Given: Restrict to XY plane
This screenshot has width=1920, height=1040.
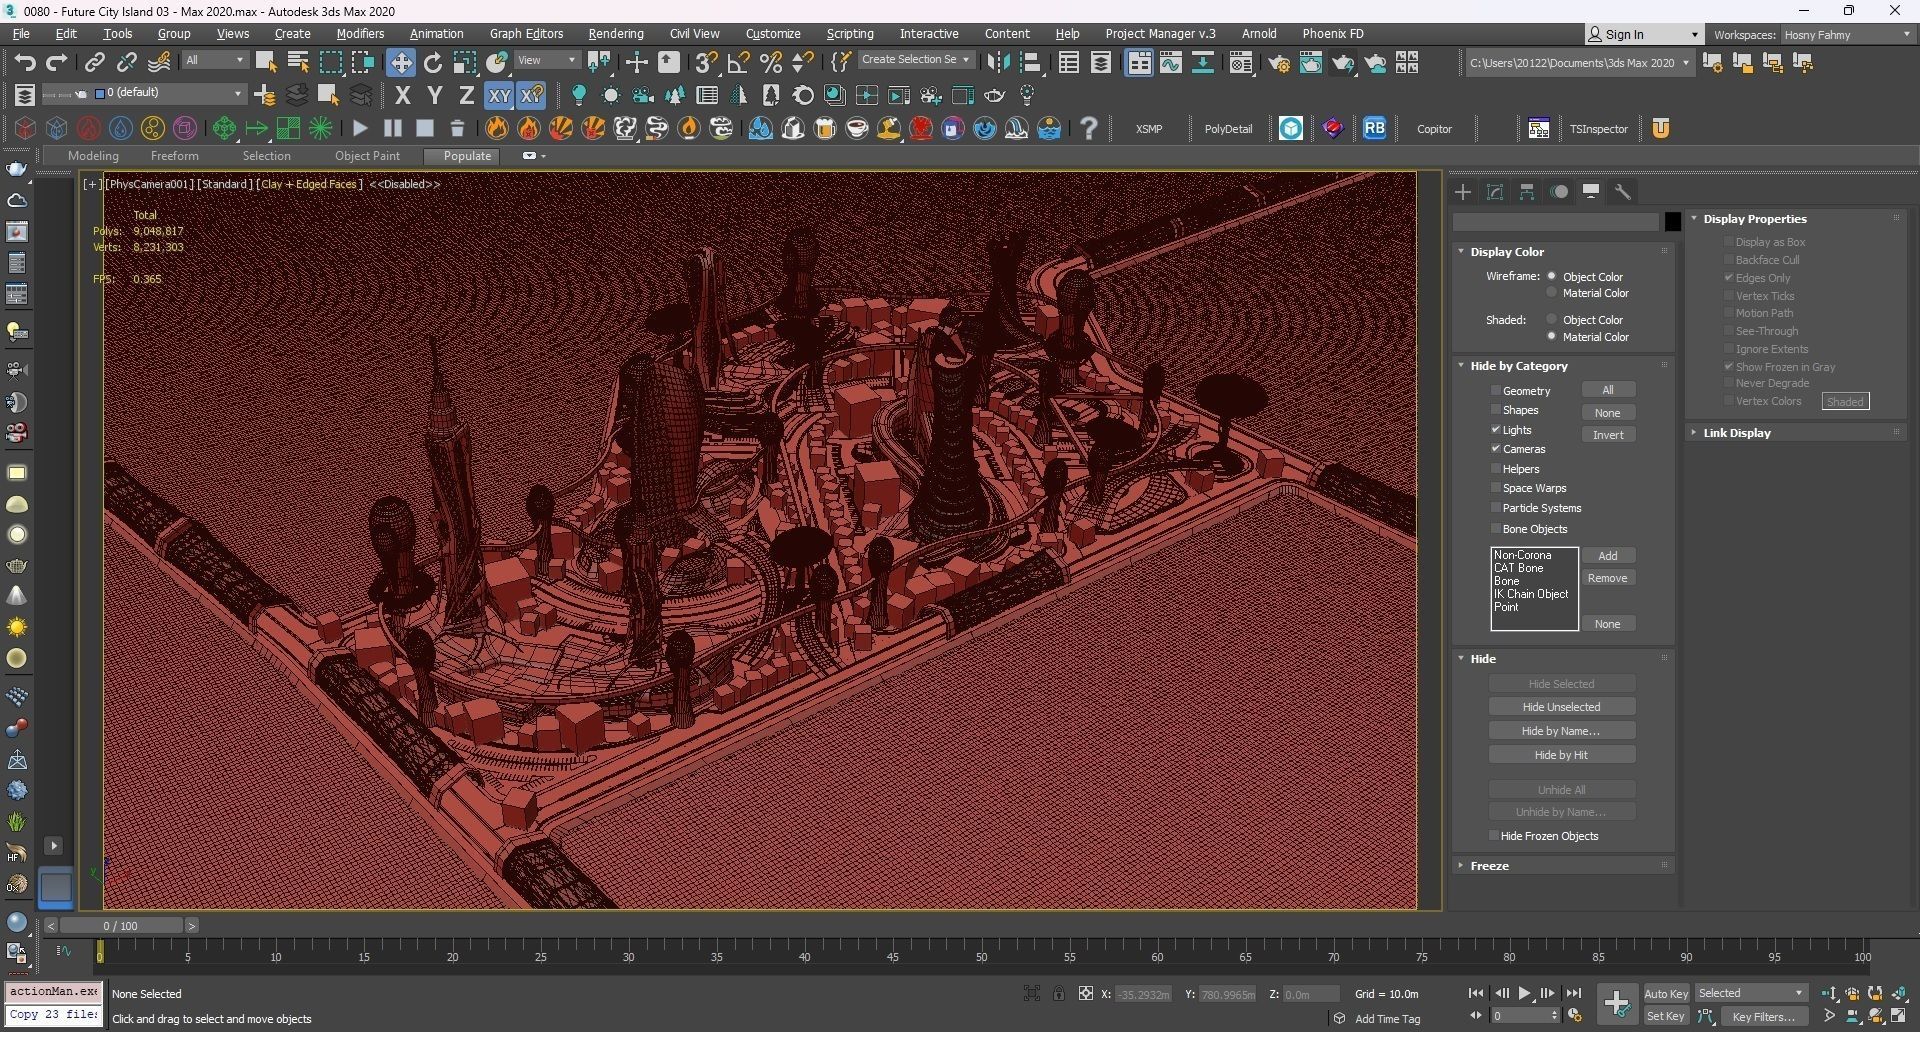Looking at the screenshot, I should coord(498,96).
